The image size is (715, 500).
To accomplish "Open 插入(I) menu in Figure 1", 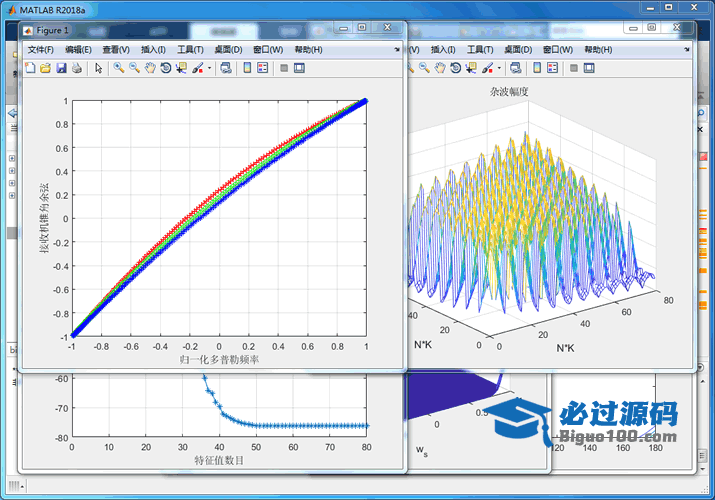I will pyautogui.click(x=153, y=50).
